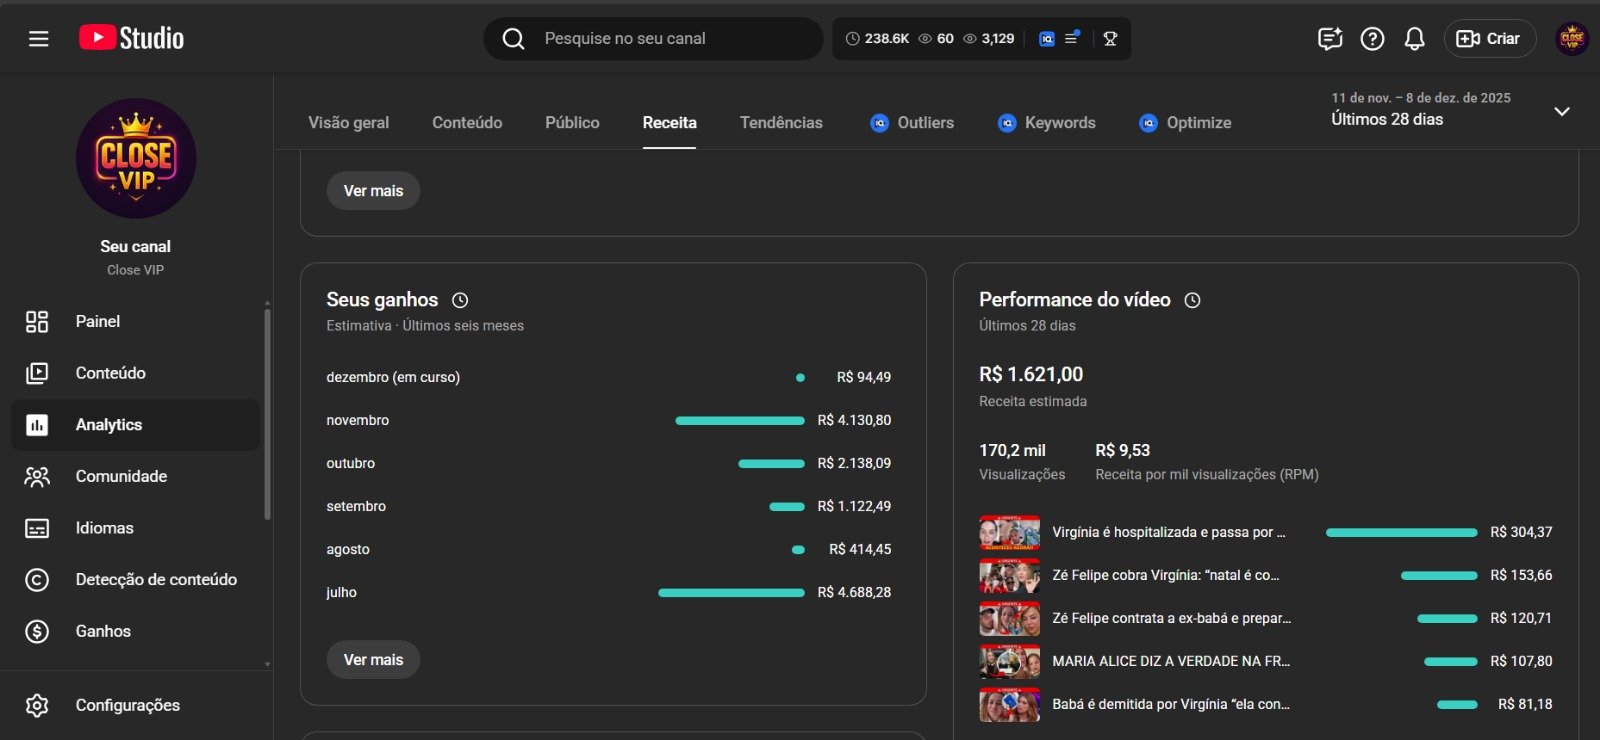
Task: Open the account avatar menu
Action: point(1571,39)
